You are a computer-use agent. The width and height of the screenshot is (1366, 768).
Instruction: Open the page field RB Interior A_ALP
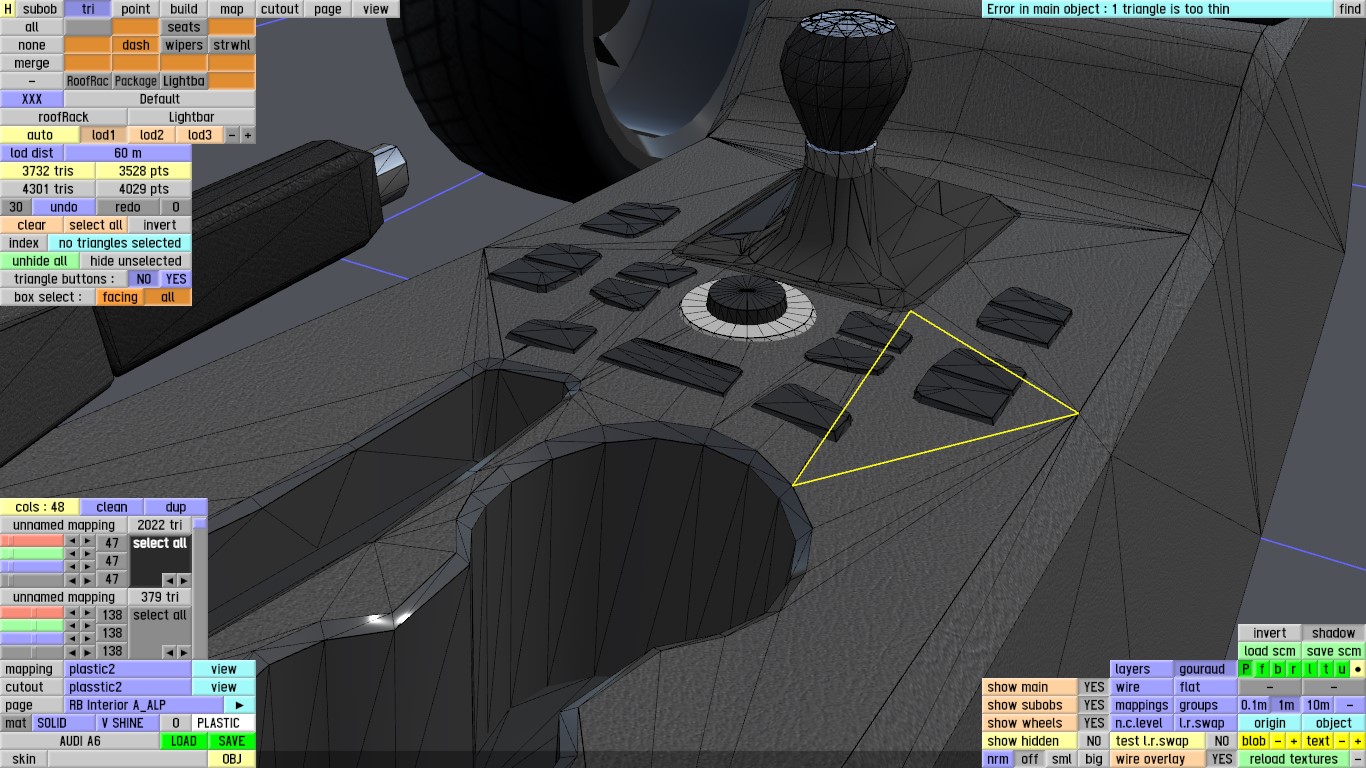click(x=144, y=705)
